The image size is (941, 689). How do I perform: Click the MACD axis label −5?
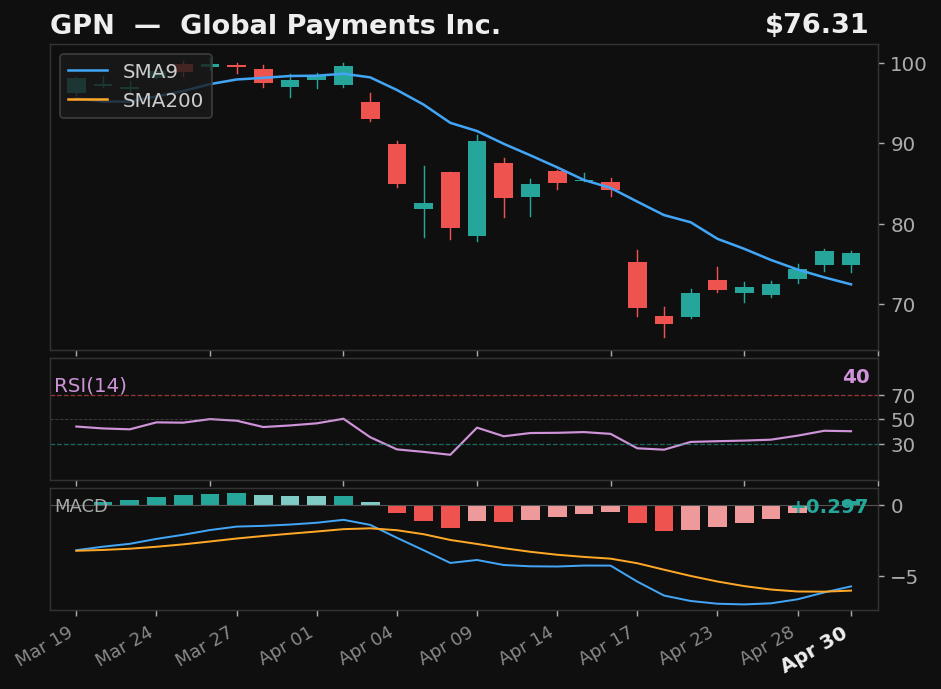click(x=903, y=577)
